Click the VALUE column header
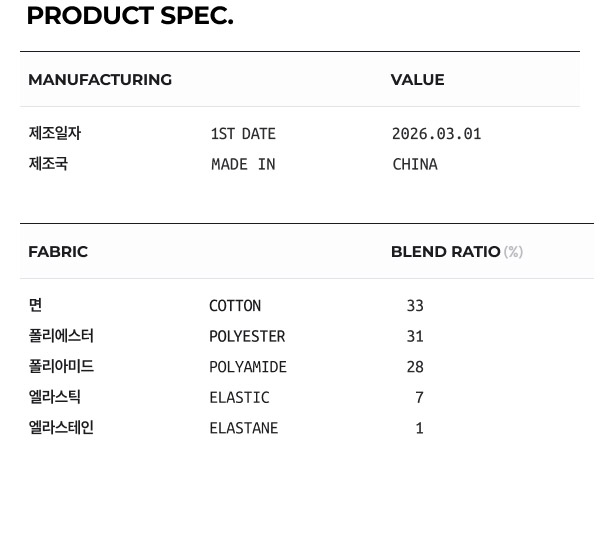 click(417, 80)
